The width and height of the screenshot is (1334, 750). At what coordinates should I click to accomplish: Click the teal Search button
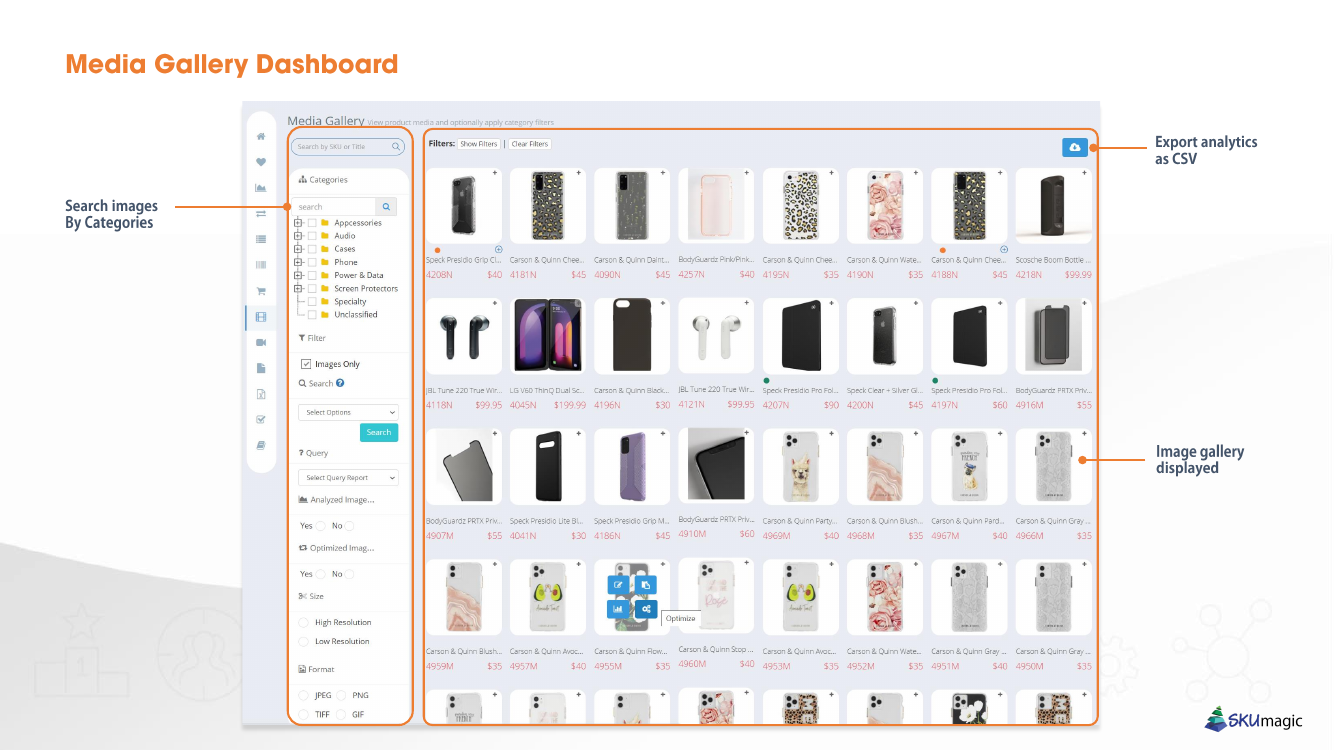(x=379, y=433)
